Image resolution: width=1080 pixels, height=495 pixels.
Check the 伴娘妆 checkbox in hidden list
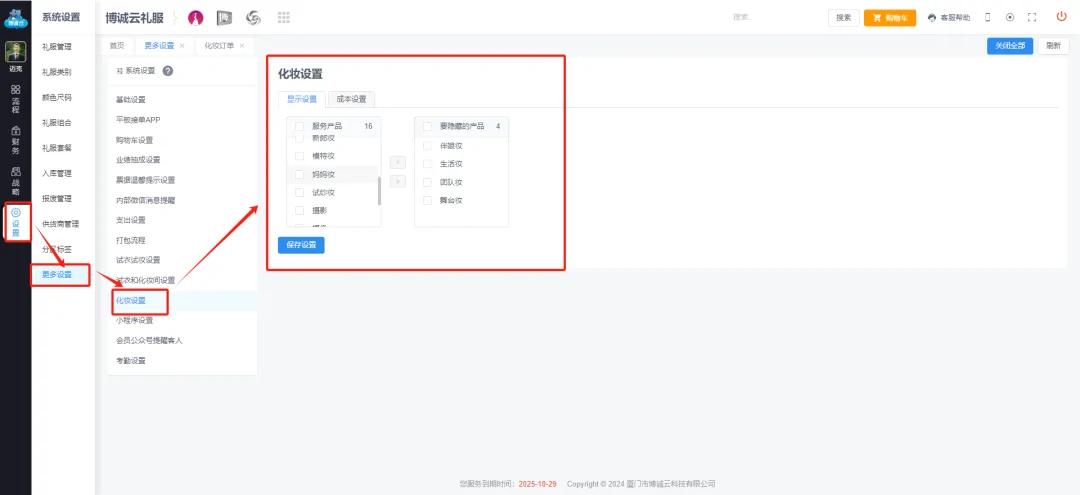(x=428, y=145)
